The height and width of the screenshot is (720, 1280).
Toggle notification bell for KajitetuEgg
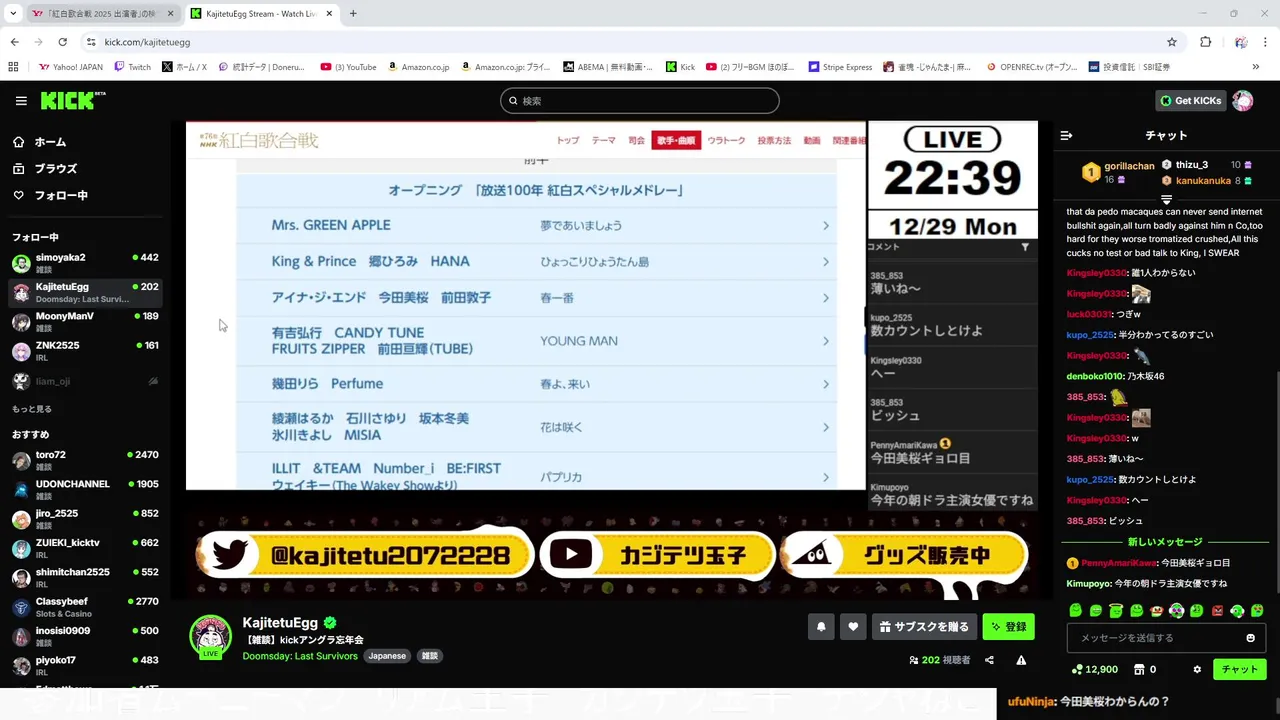tap(821, 627)
